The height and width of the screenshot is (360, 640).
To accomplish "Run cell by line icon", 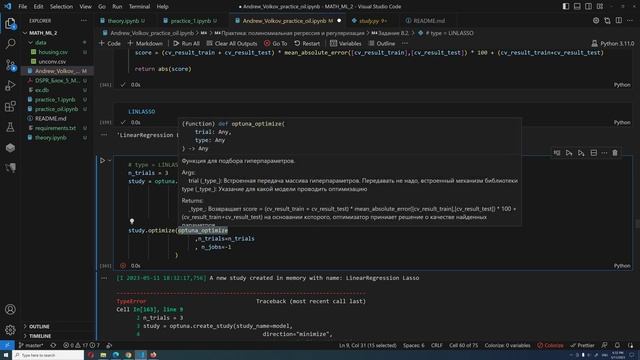I will (x=557, y=153).
